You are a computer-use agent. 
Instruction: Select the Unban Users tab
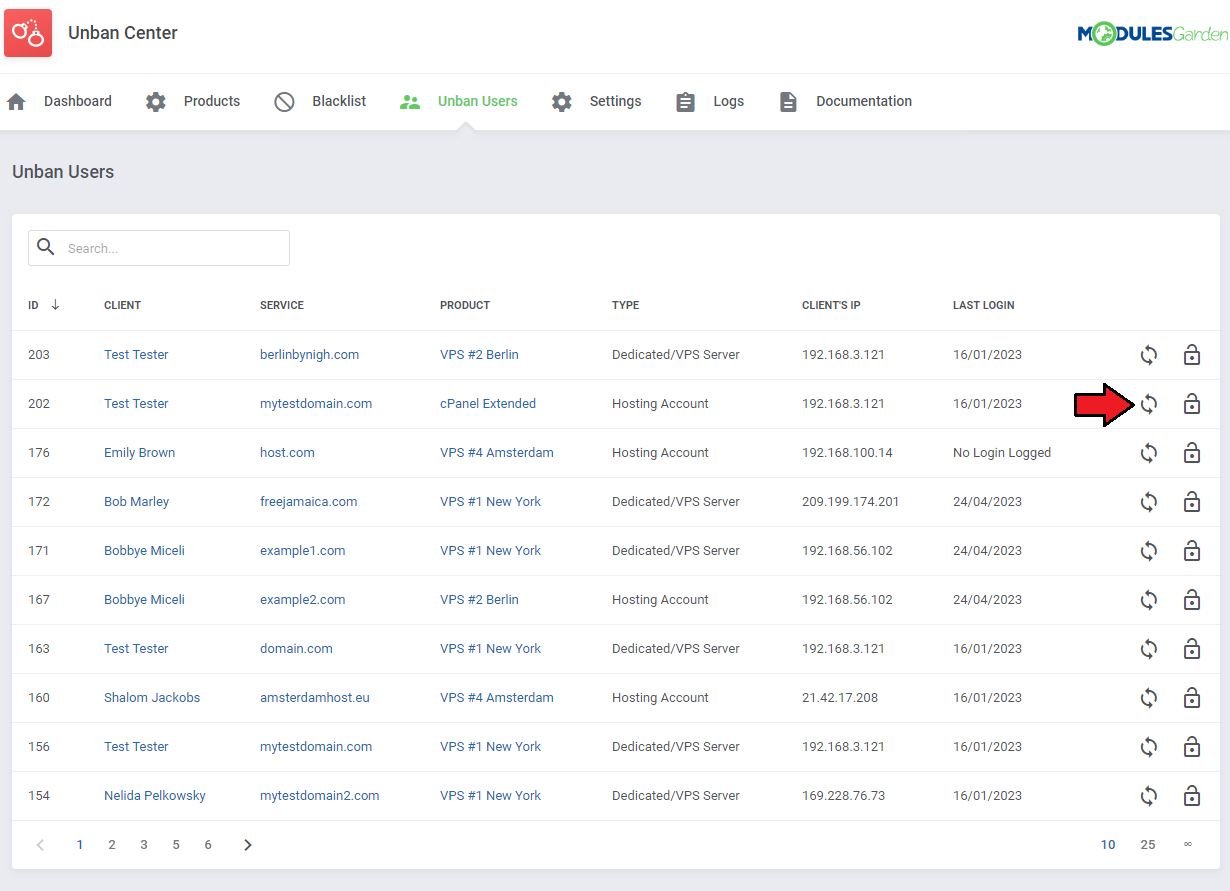[458, 101]
